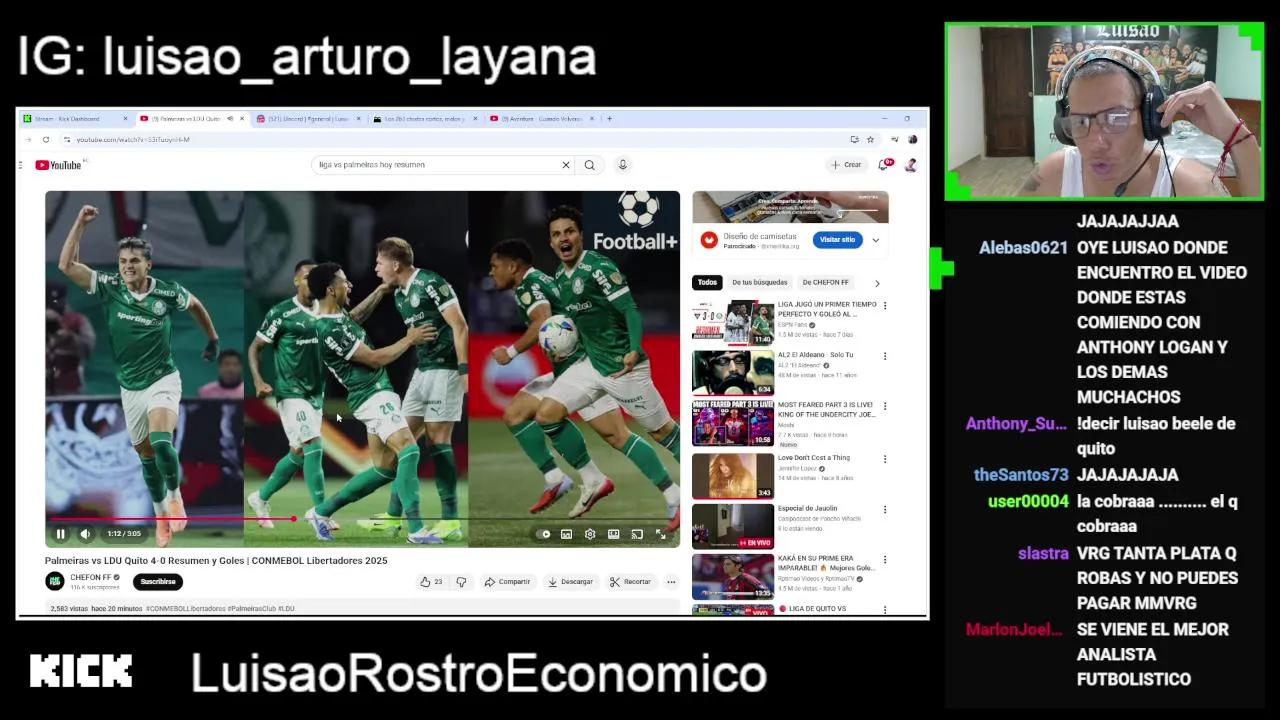Download the video with Descargar
The width and height of the screenshot is (1280, 720).
570,581
